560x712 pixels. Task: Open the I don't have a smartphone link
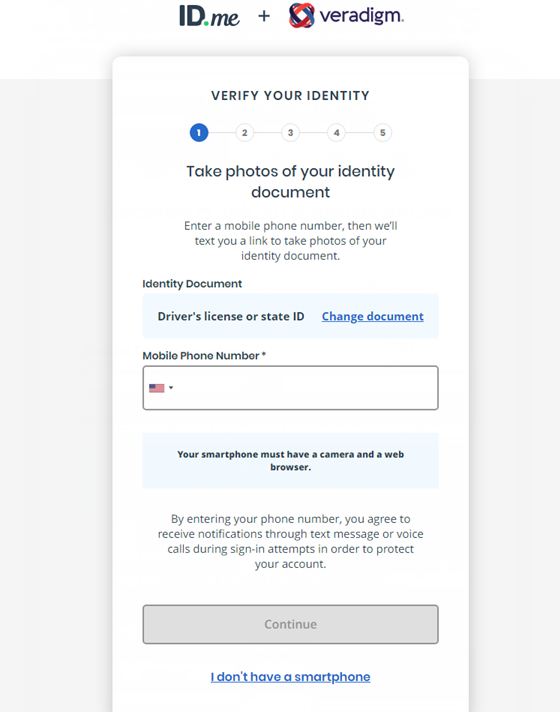[x=291, y=677]
